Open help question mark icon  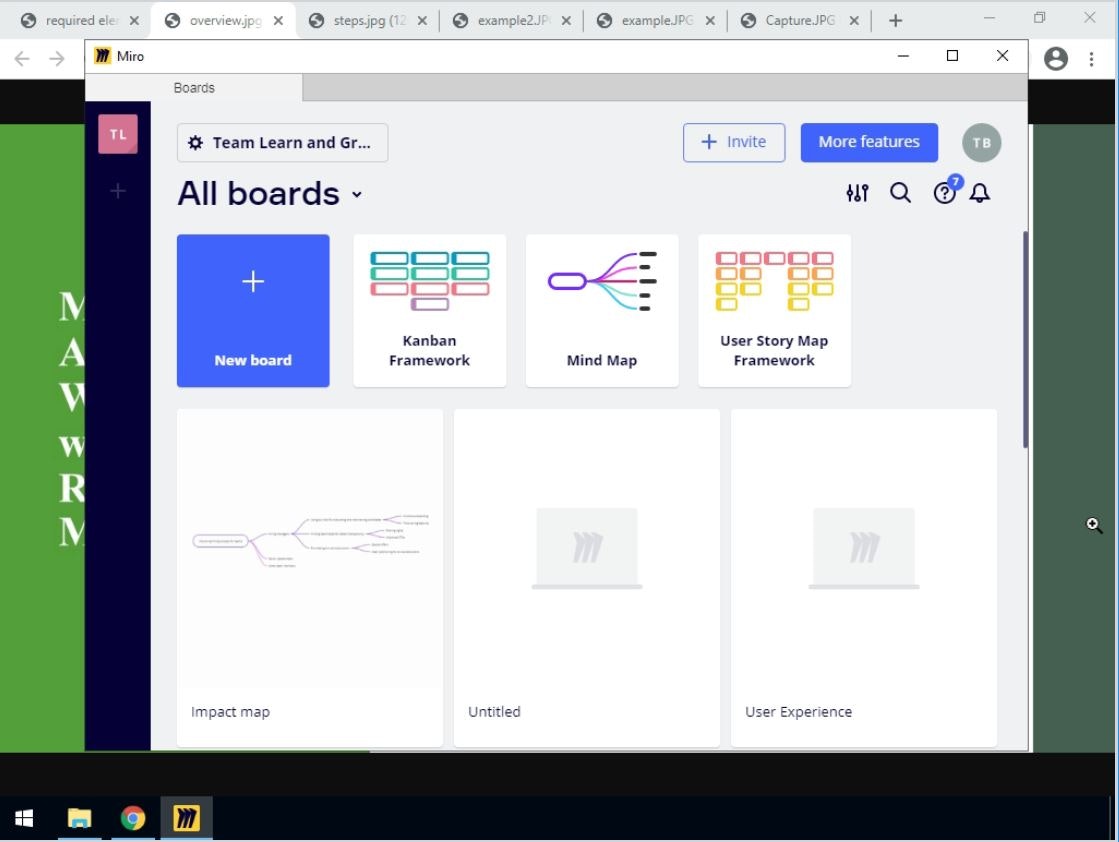click(x=944, y=193)
